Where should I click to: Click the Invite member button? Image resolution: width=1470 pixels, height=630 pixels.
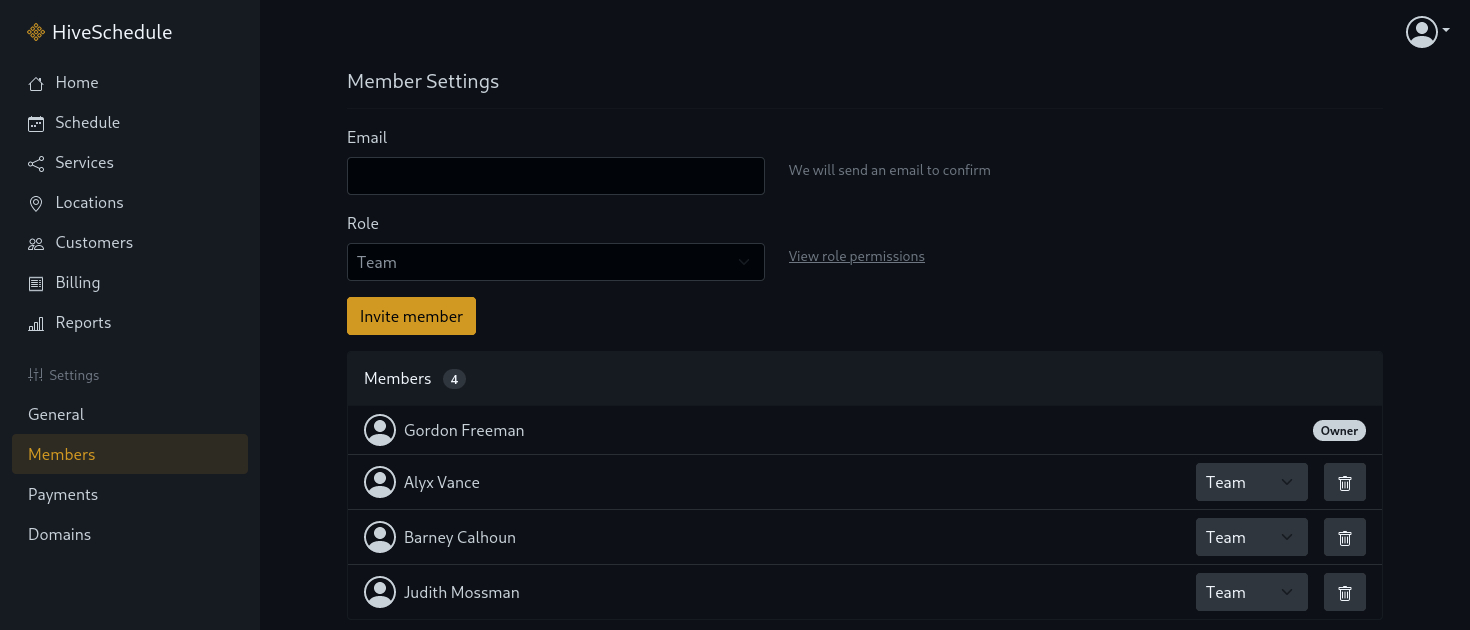click(411, 316)
